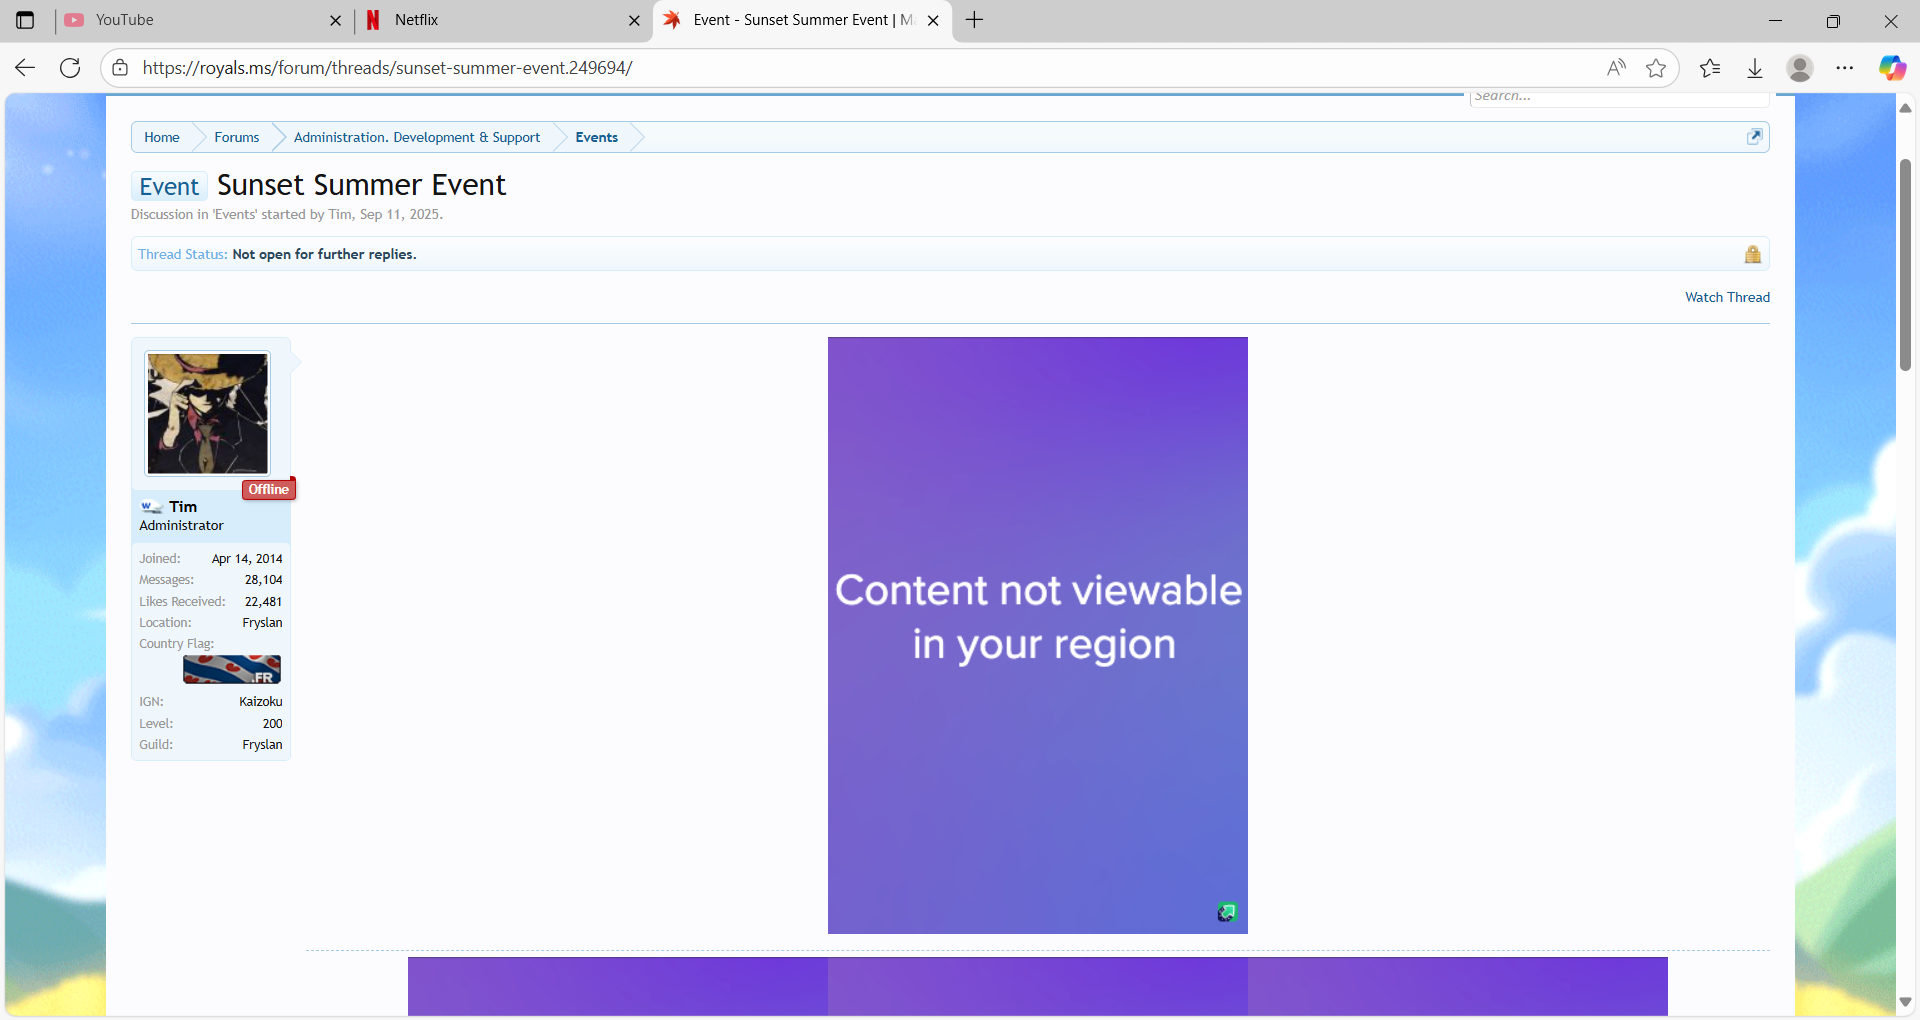This screenshot has width=1920, height=1020.
Task: Open the Downloads icon
Action: (x=1755, y=68)
